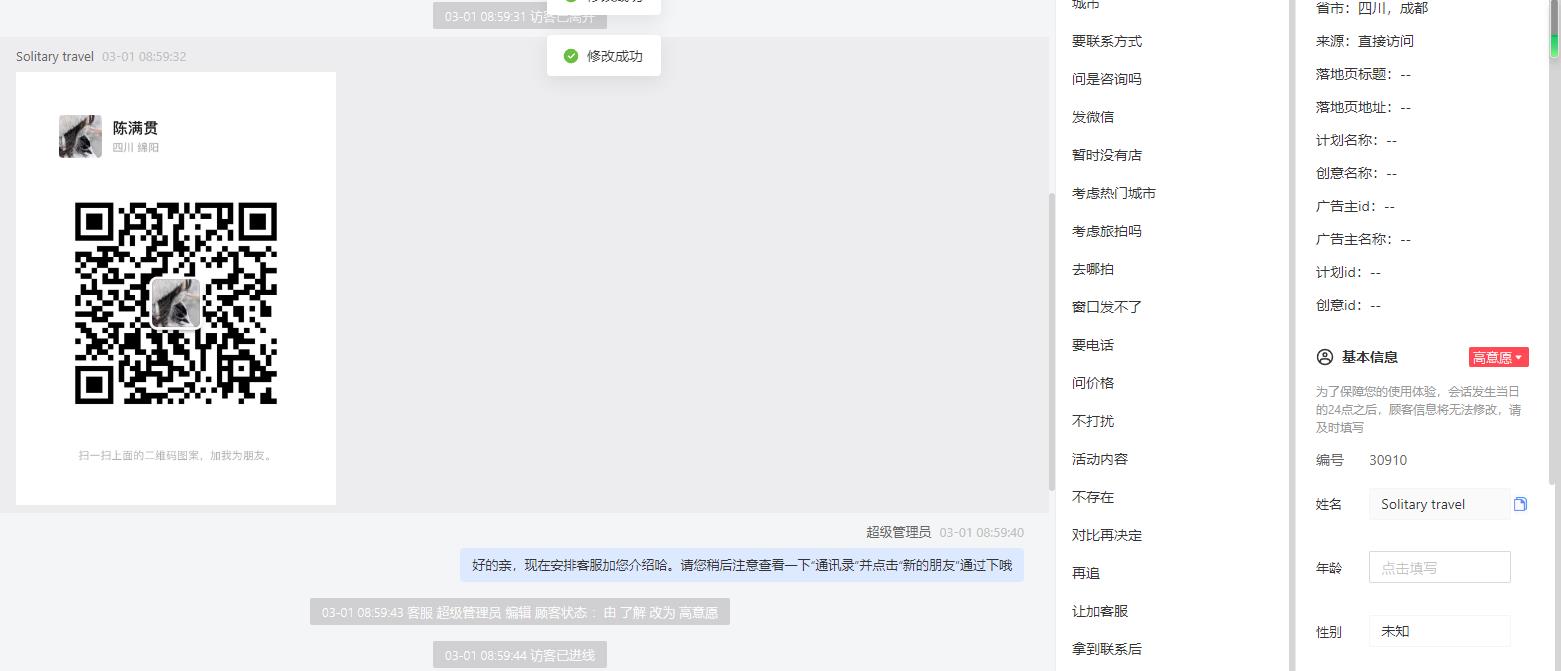Click the 去哪拍 quick reply
This screenshot has height=671, width=1561.
1093,269
